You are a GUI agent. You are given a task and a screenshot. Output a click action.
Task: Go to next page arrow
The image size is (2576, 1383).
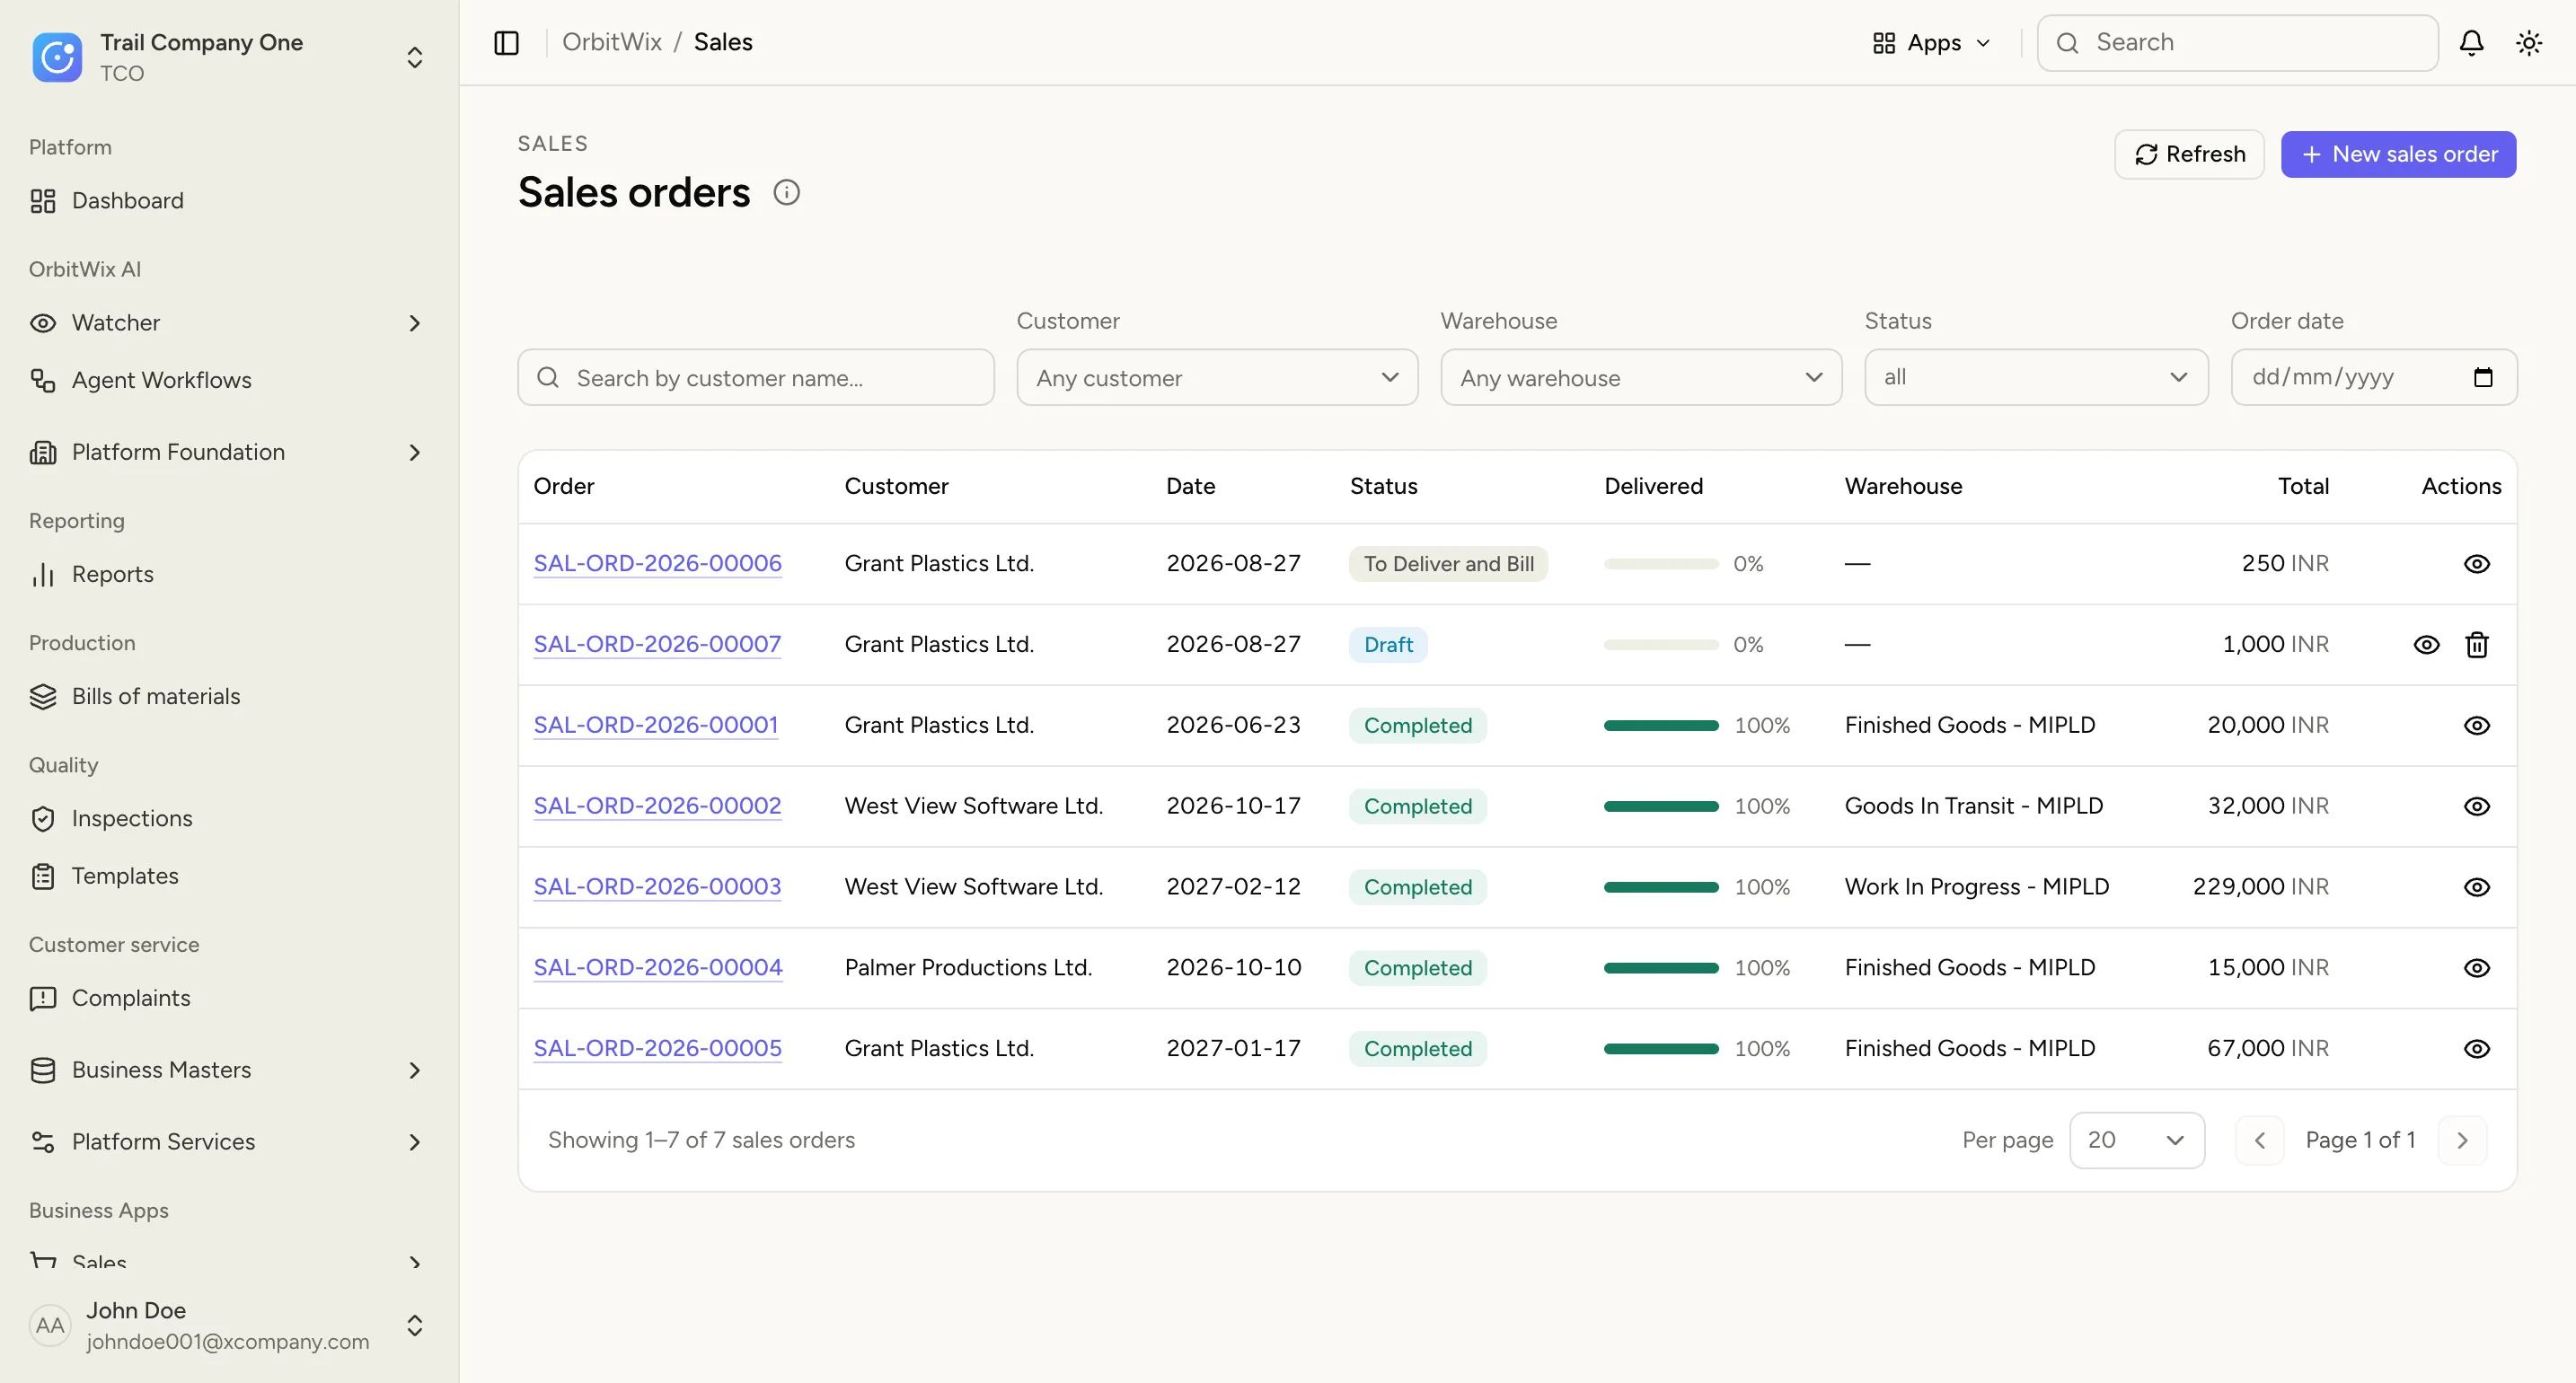pos(2462,1140)
